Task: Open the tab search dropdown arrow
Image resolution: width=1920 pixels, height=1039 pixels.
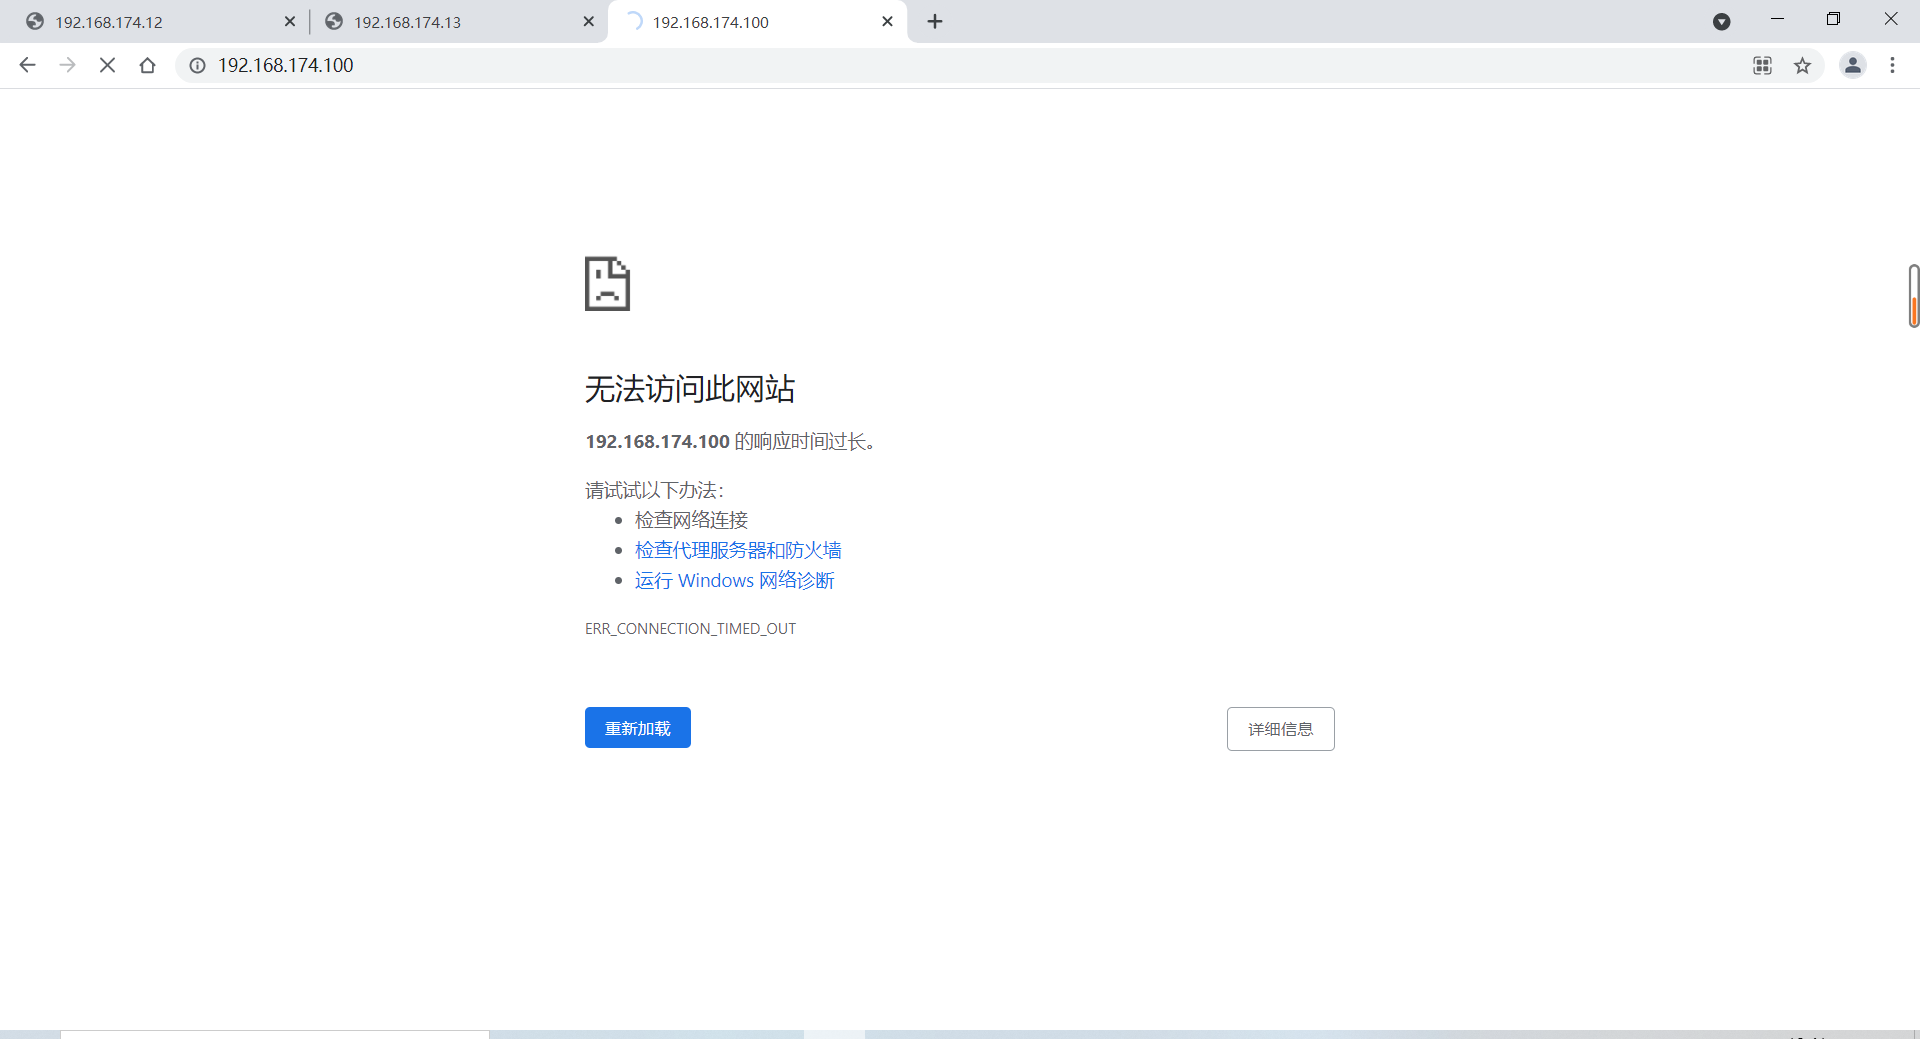Action: coord(1721,21)
